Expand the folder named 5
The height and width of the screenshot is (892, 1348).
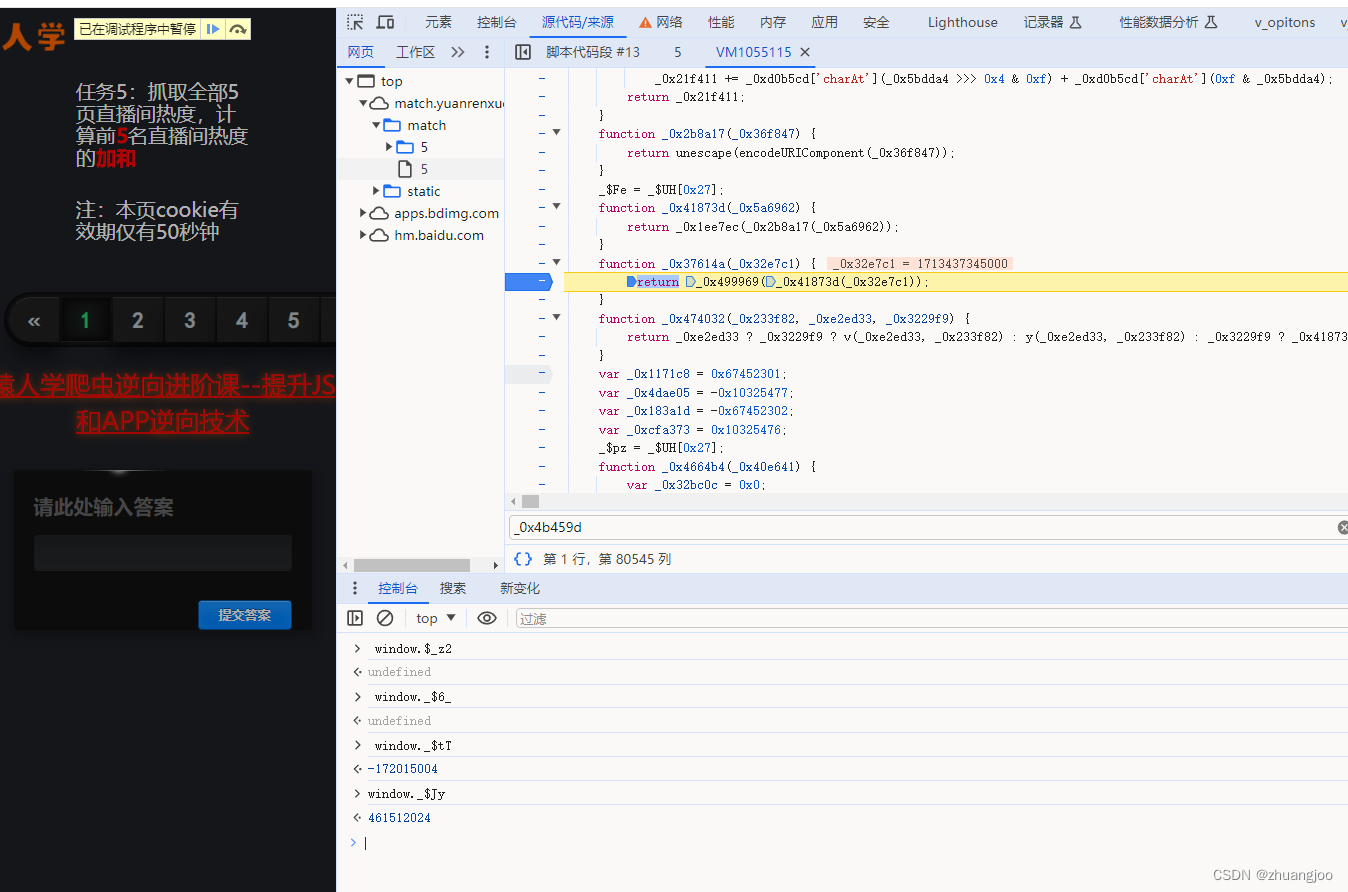coord(390,147)
